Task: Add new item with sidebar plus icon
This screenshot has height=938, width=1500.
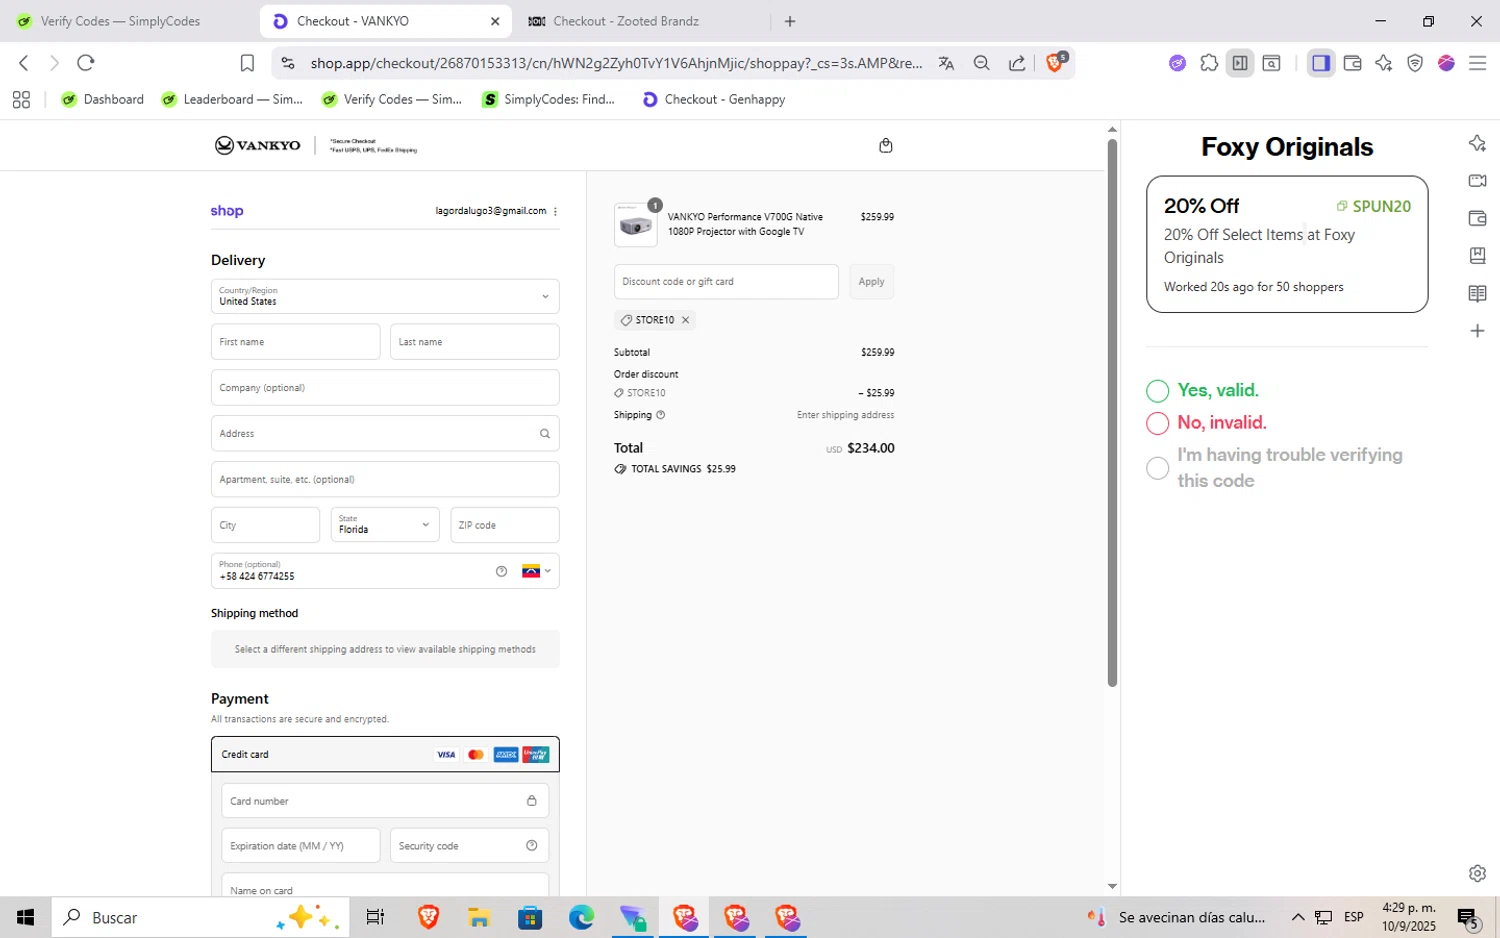Action: pos(1477,331)
